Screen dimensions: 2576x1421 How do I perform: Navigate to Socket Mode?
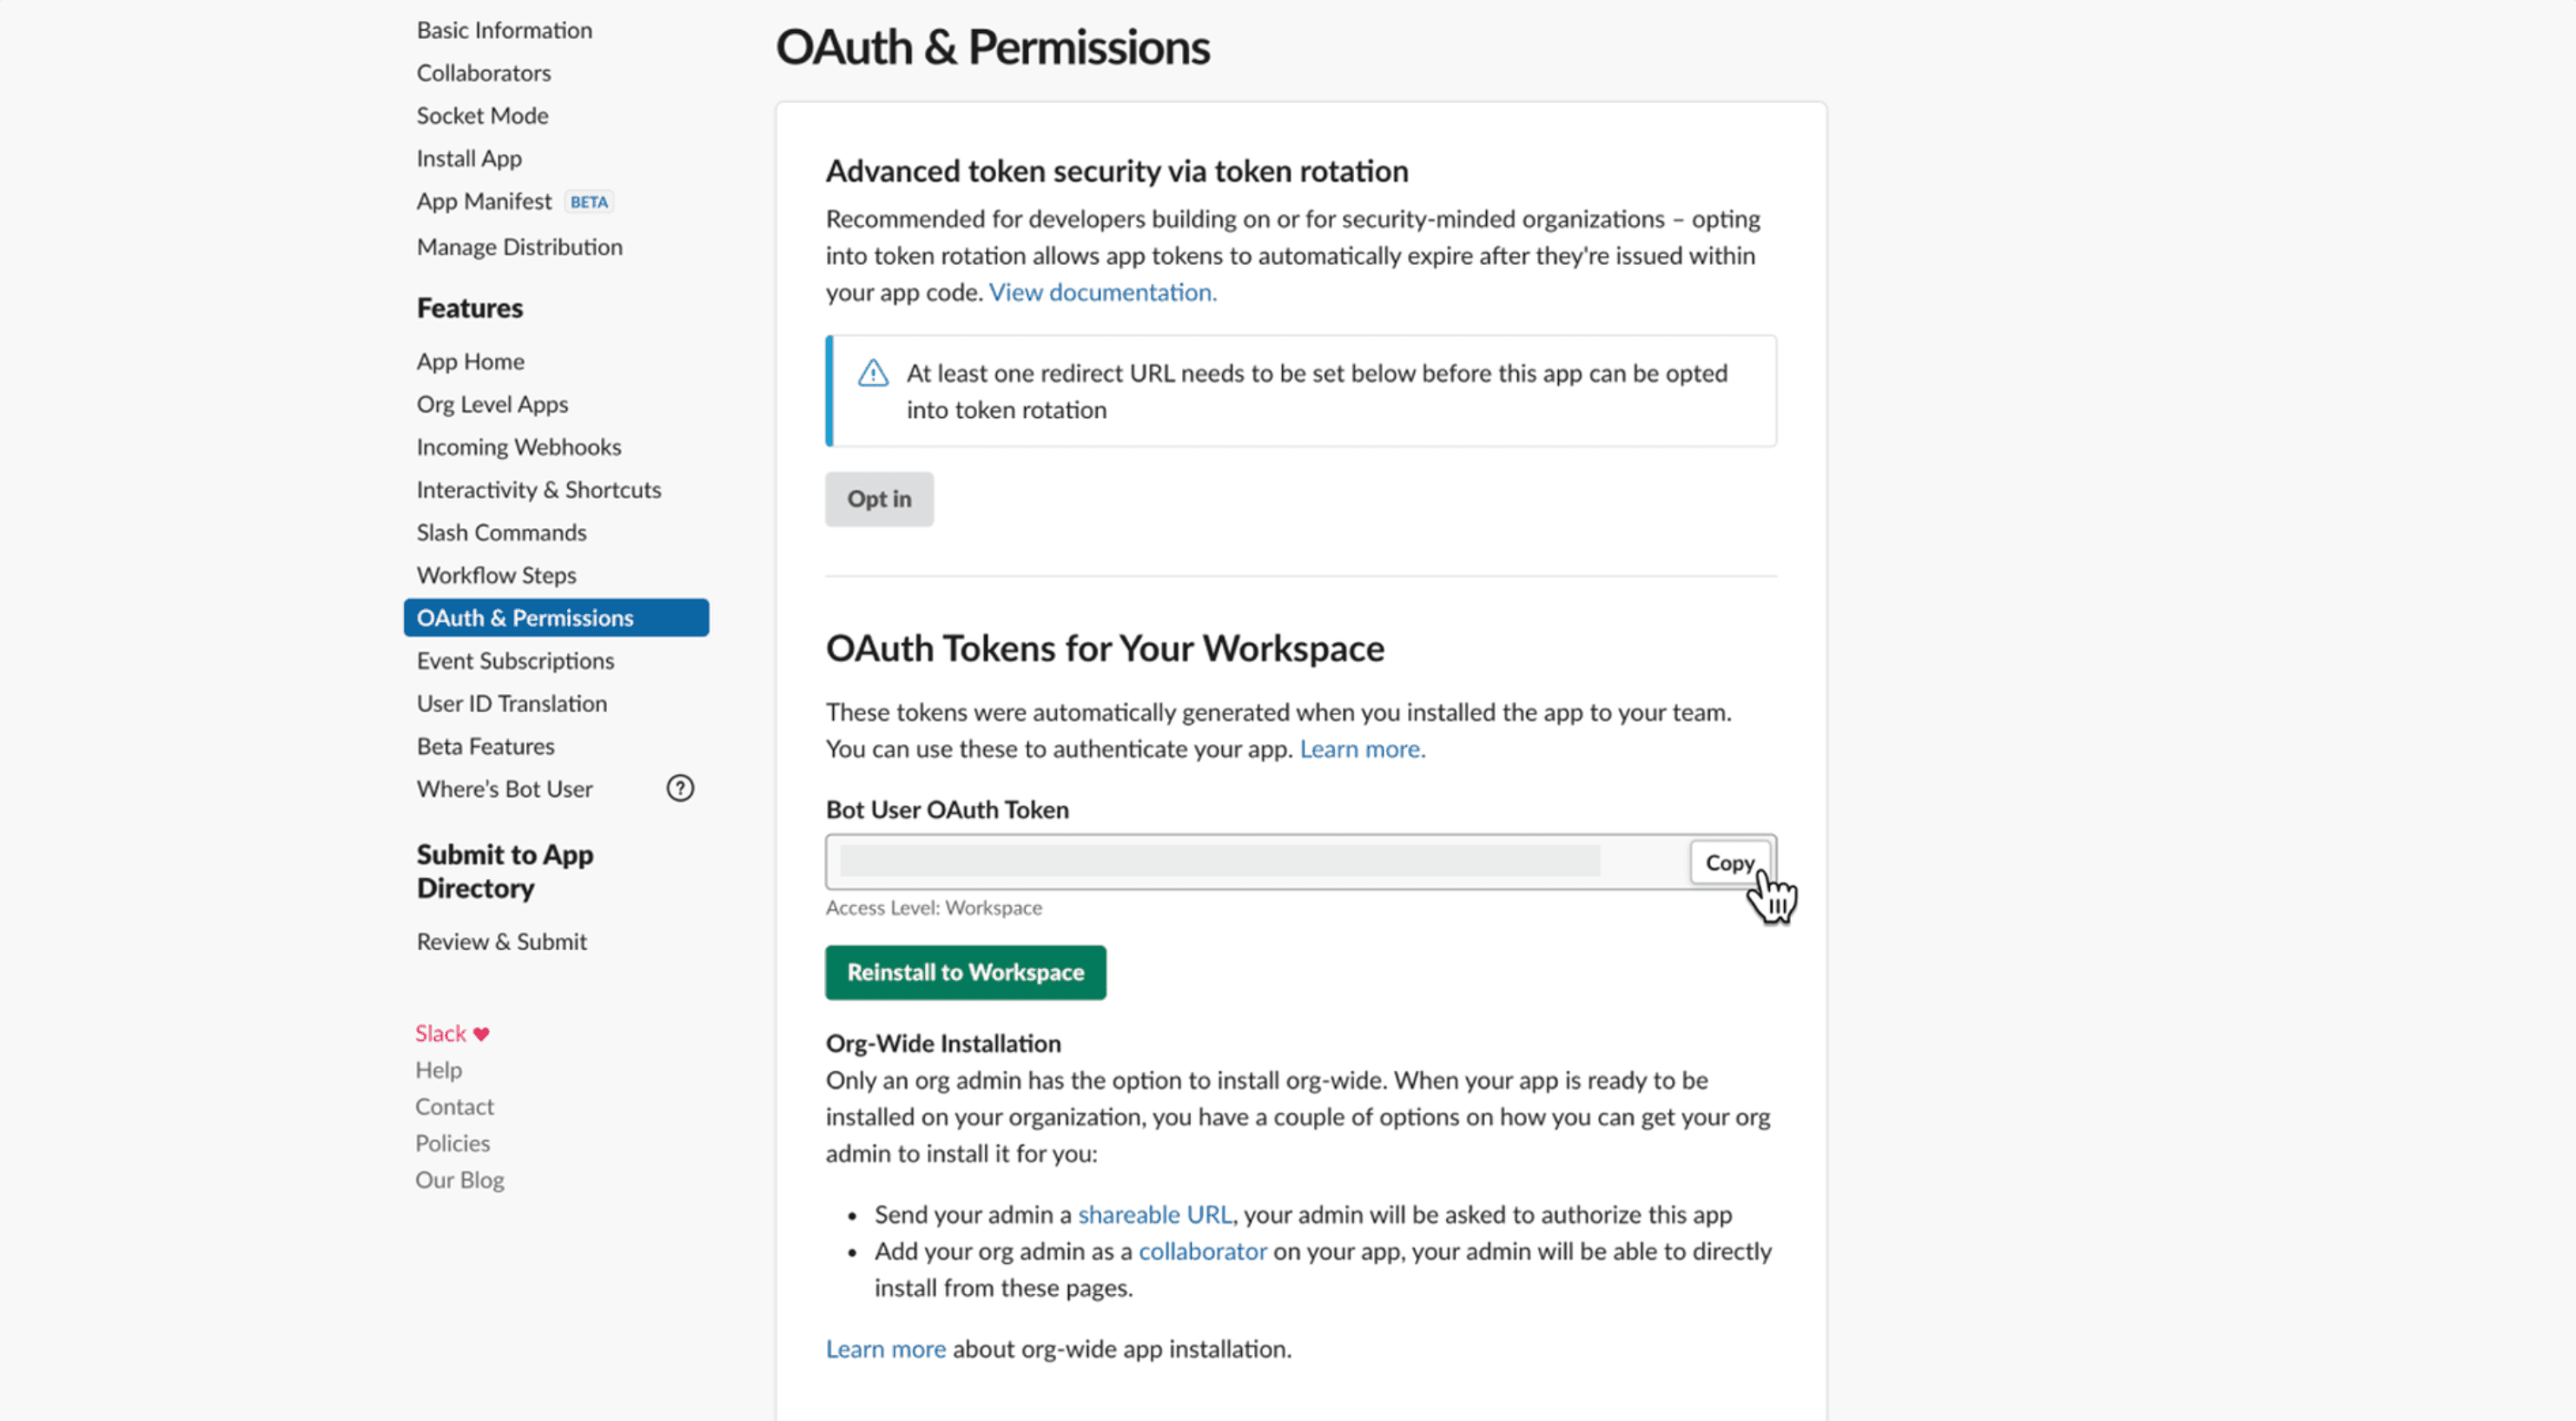point(482,115)
